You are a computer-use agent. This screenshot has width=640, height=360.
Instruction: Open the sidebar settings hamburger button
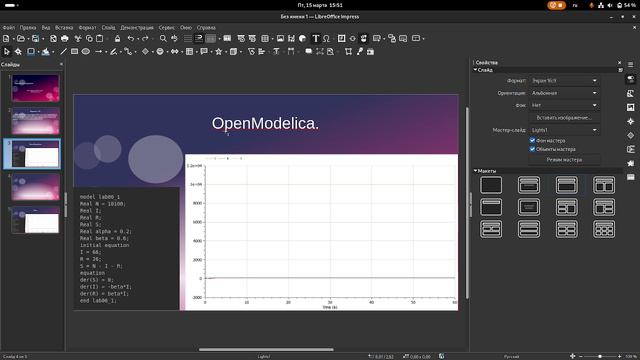(x=631, y=64)
